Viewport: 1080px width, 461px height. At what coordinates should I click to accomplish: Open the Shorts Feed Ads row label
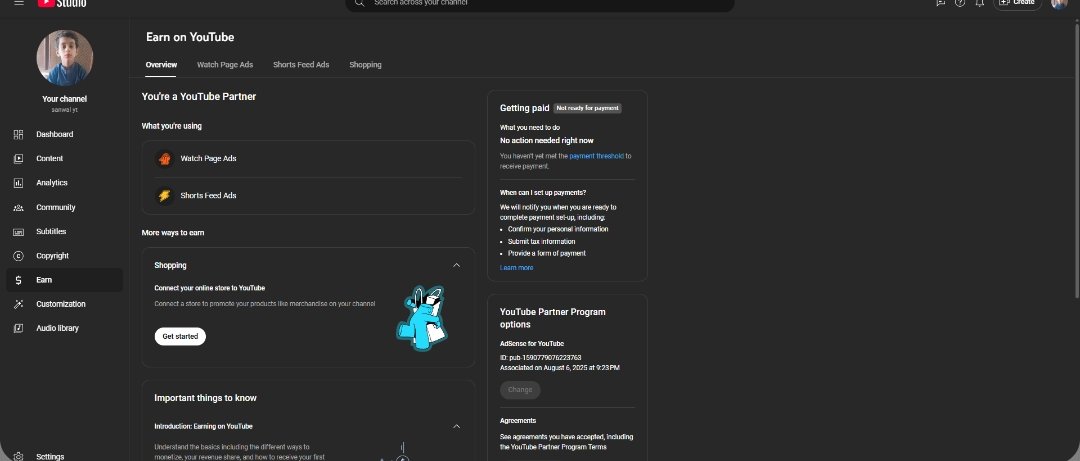pyautogui.click(x=208, y=196)
